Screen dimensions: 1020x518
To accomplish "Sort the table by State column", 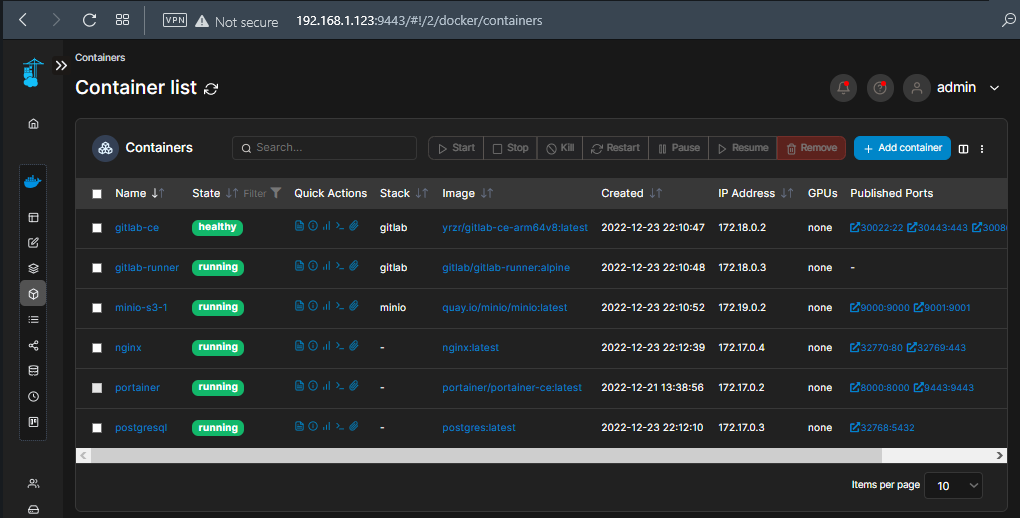I will (215, 193).
